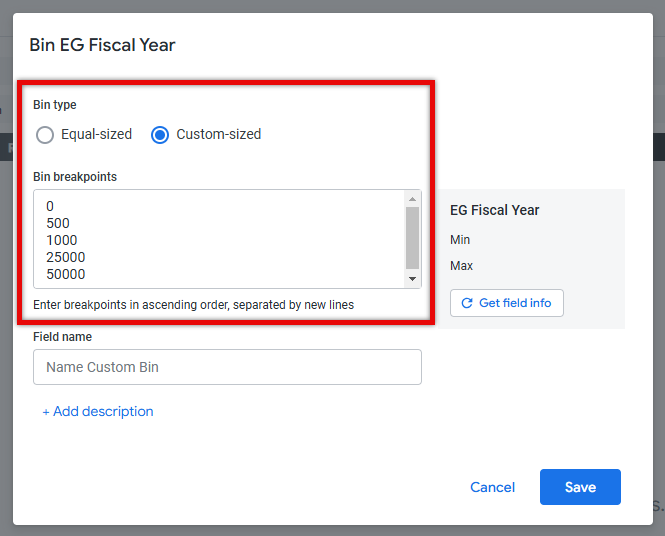Click the Equal-sized label text

[96, 134]
